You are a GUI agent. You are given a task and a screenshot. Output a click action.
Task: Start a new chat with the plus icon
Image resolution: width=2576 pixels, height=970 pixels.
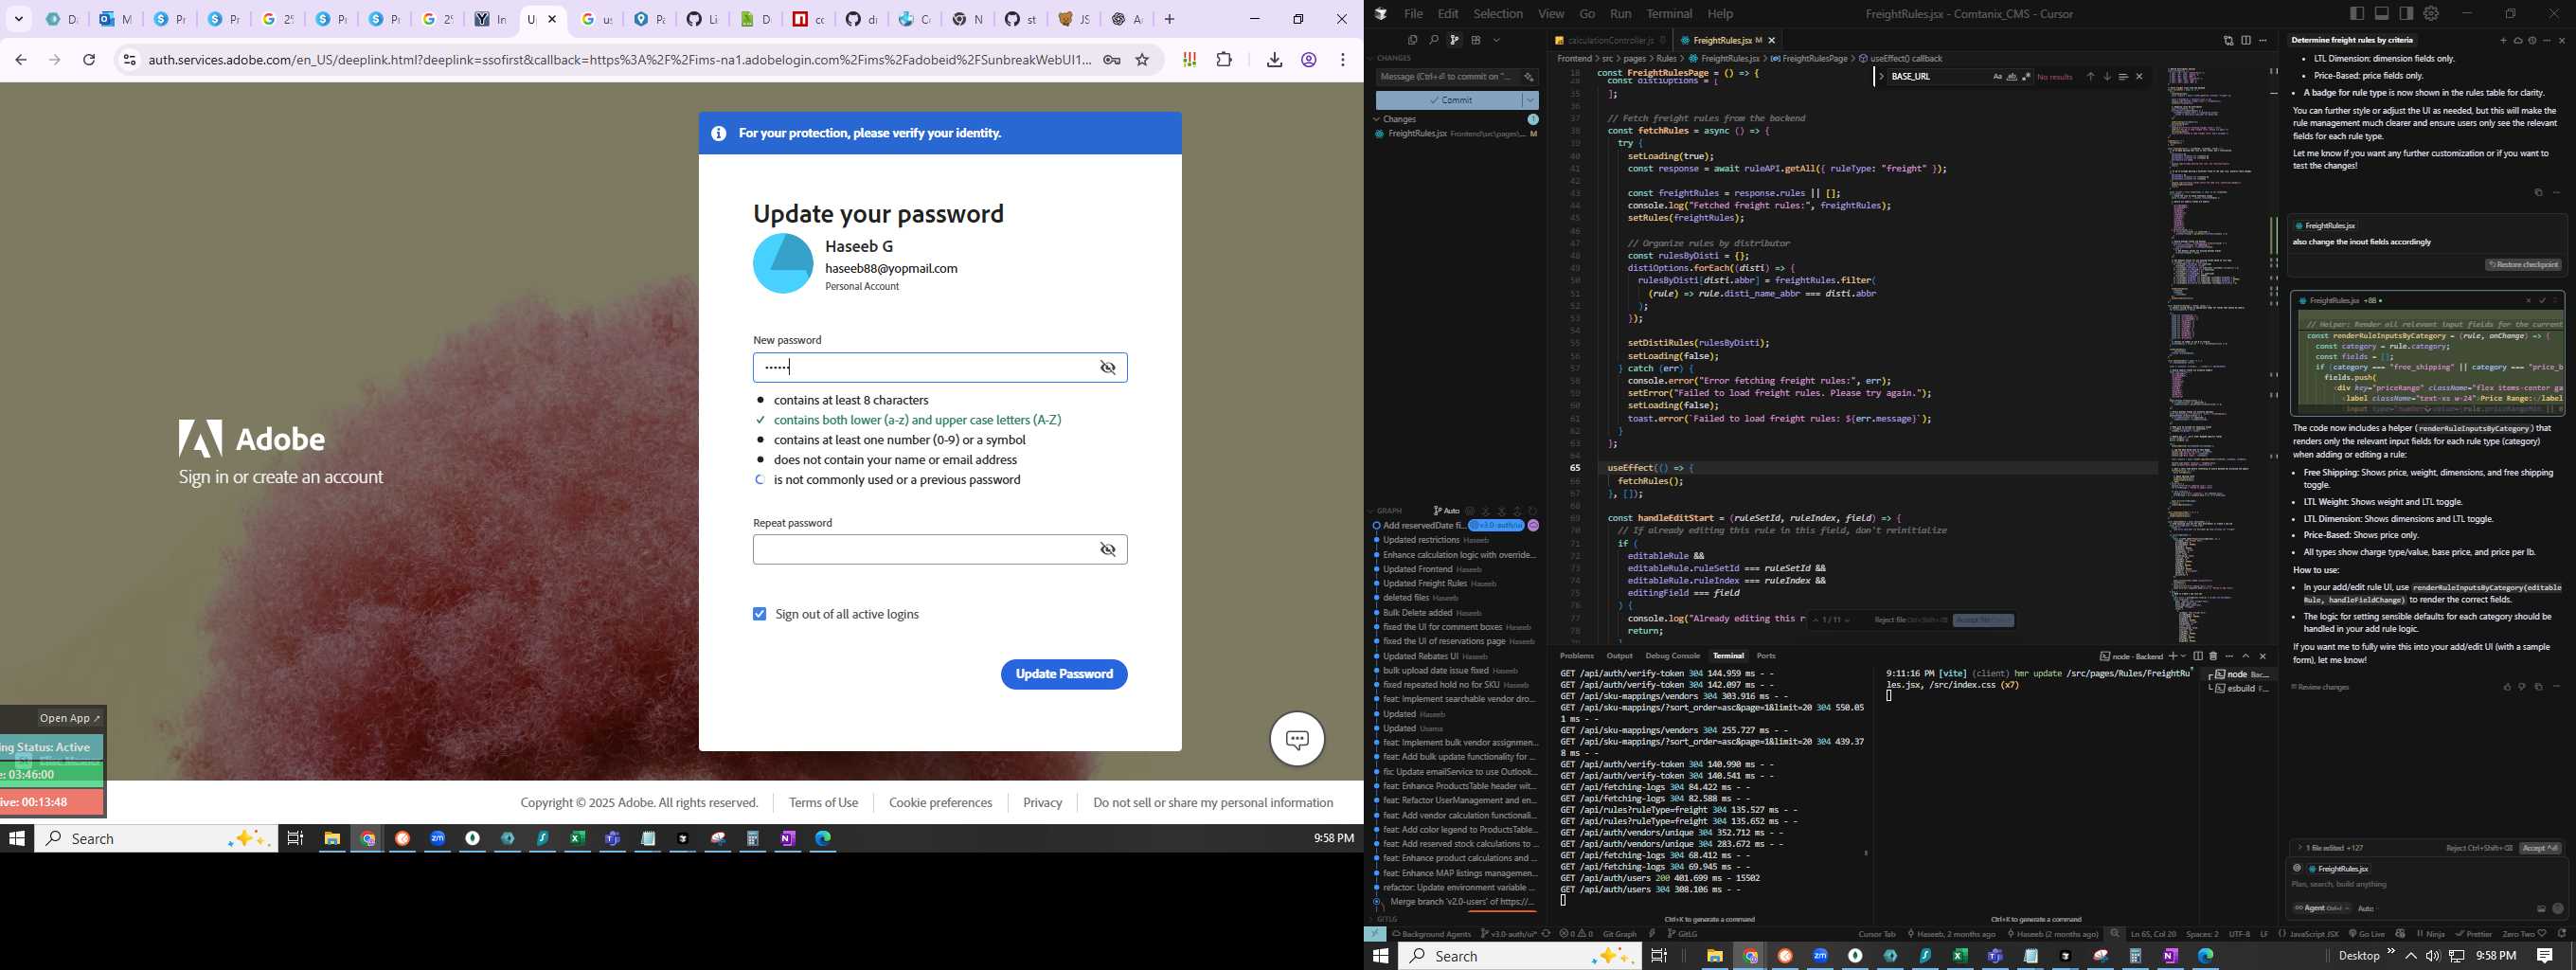(x=2503, y=40)
